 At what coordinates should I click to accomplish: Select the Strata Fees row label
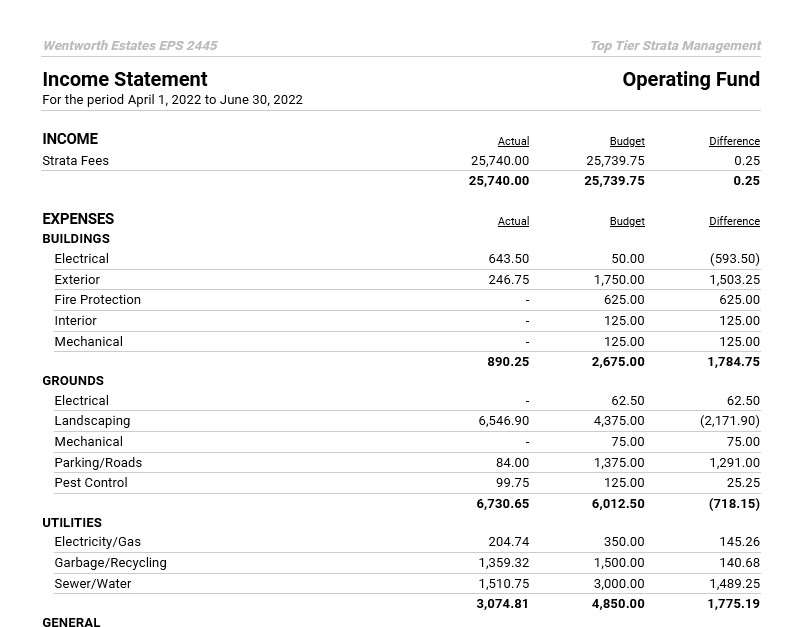(x=76, y=161)
